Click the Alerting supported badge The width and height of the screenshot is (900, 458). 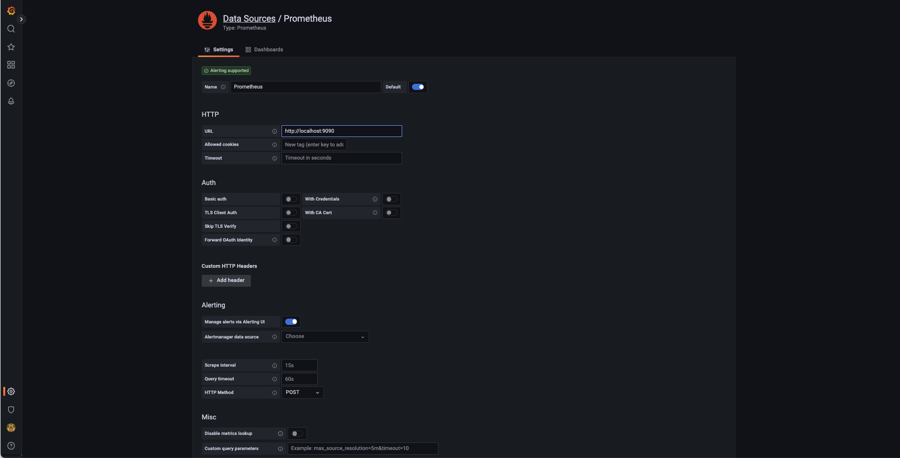226,71
